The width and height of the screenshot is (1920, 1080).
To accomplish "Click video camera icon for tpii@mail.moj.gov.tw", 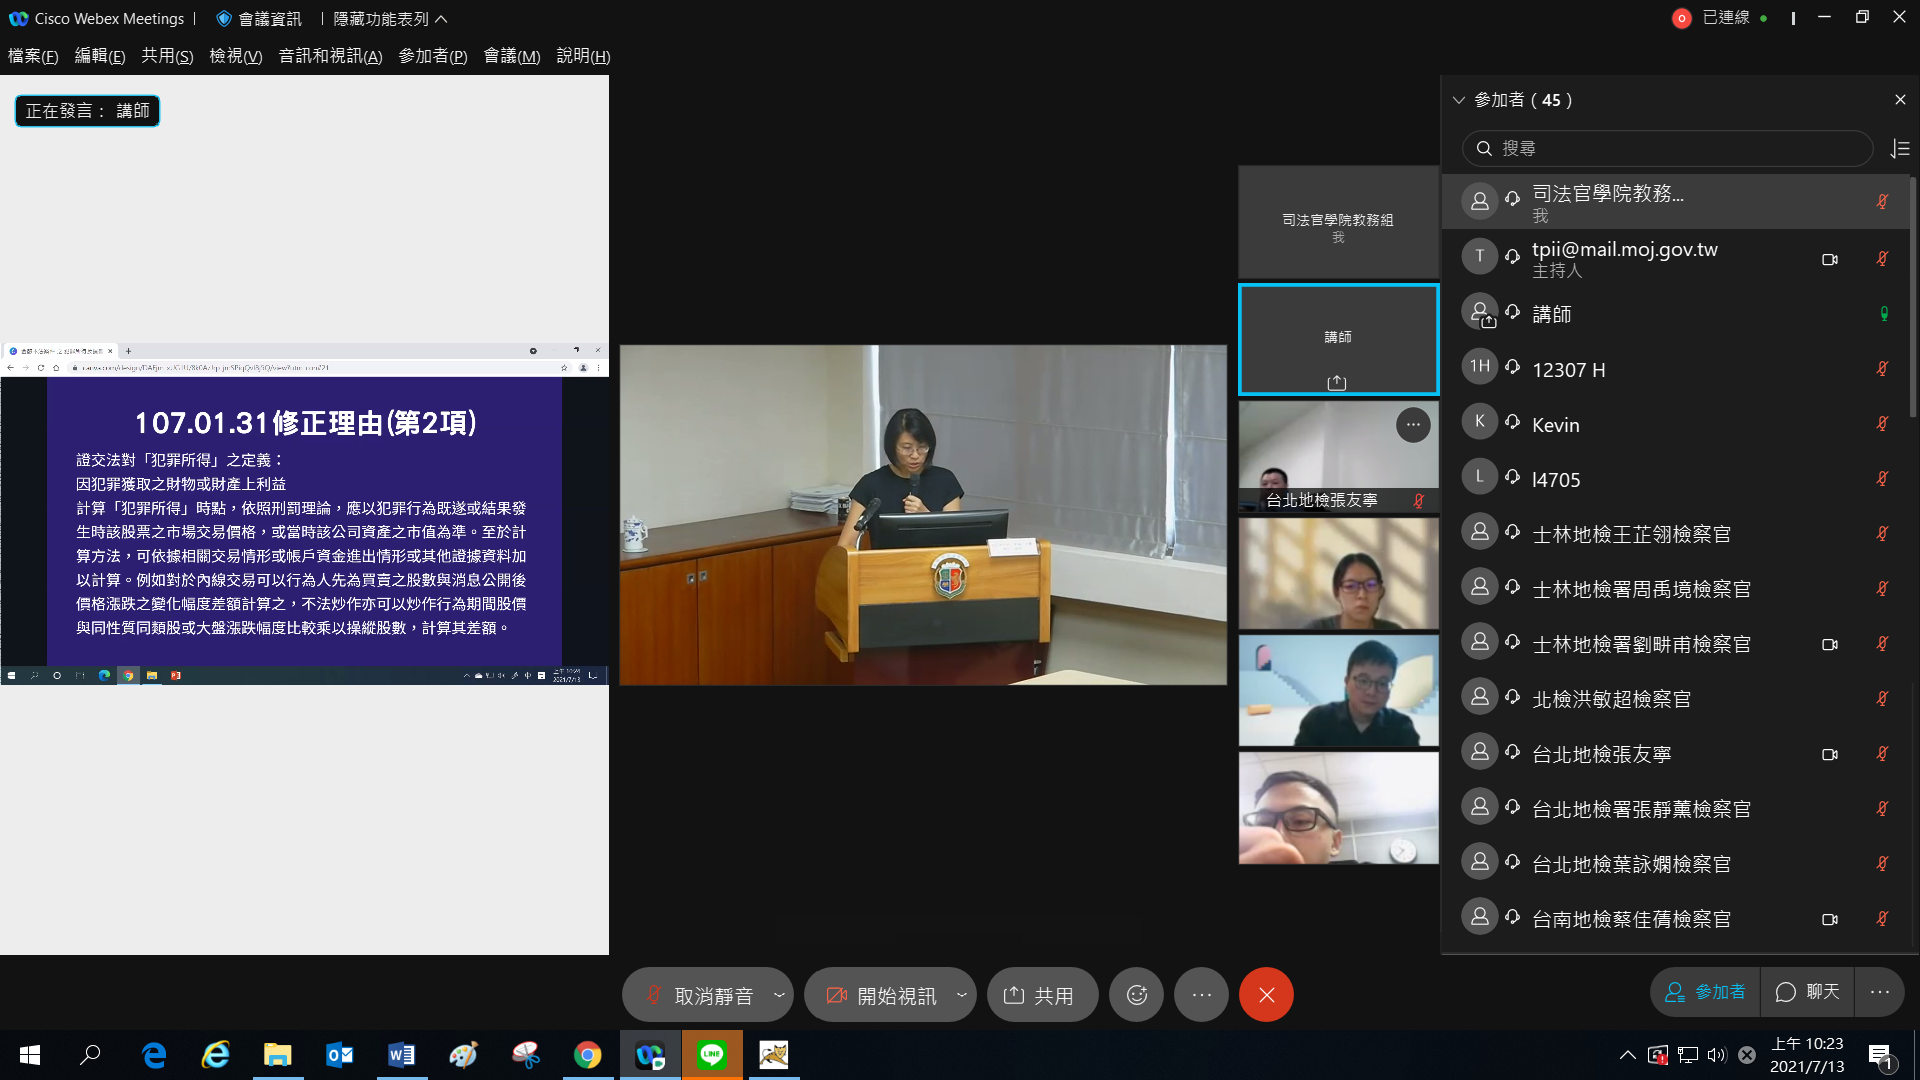I will tap(1830, 259).
